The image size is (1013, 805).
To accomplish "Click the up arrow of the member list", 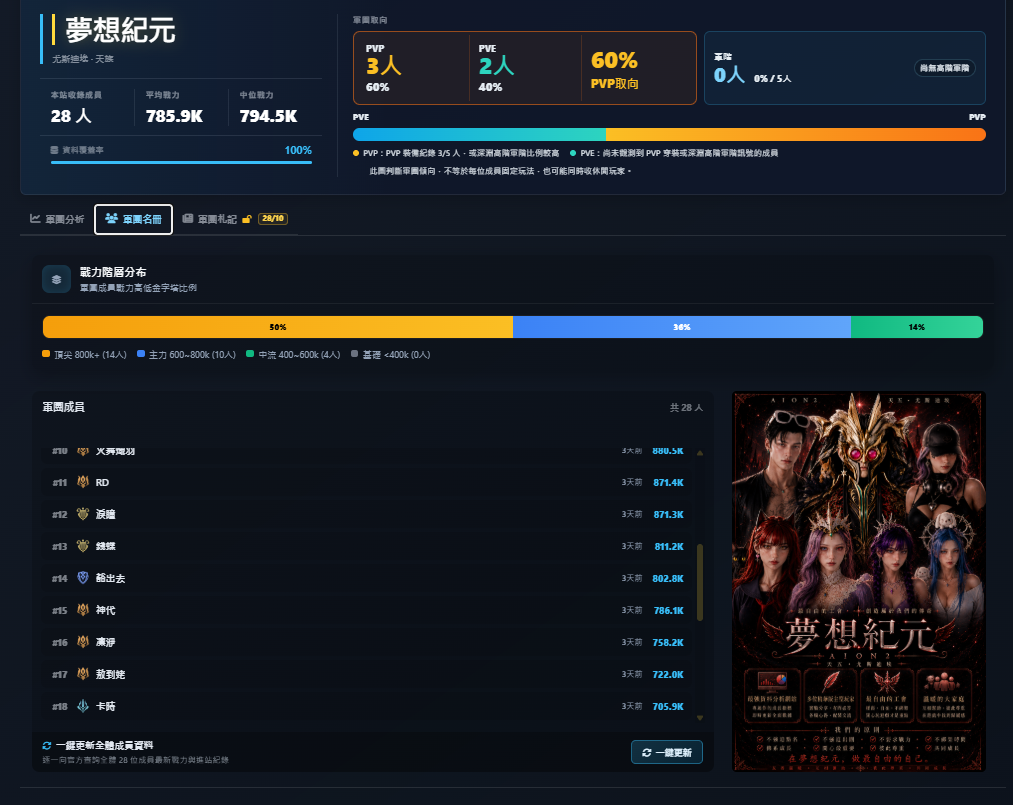I will [x=700, y=453].
